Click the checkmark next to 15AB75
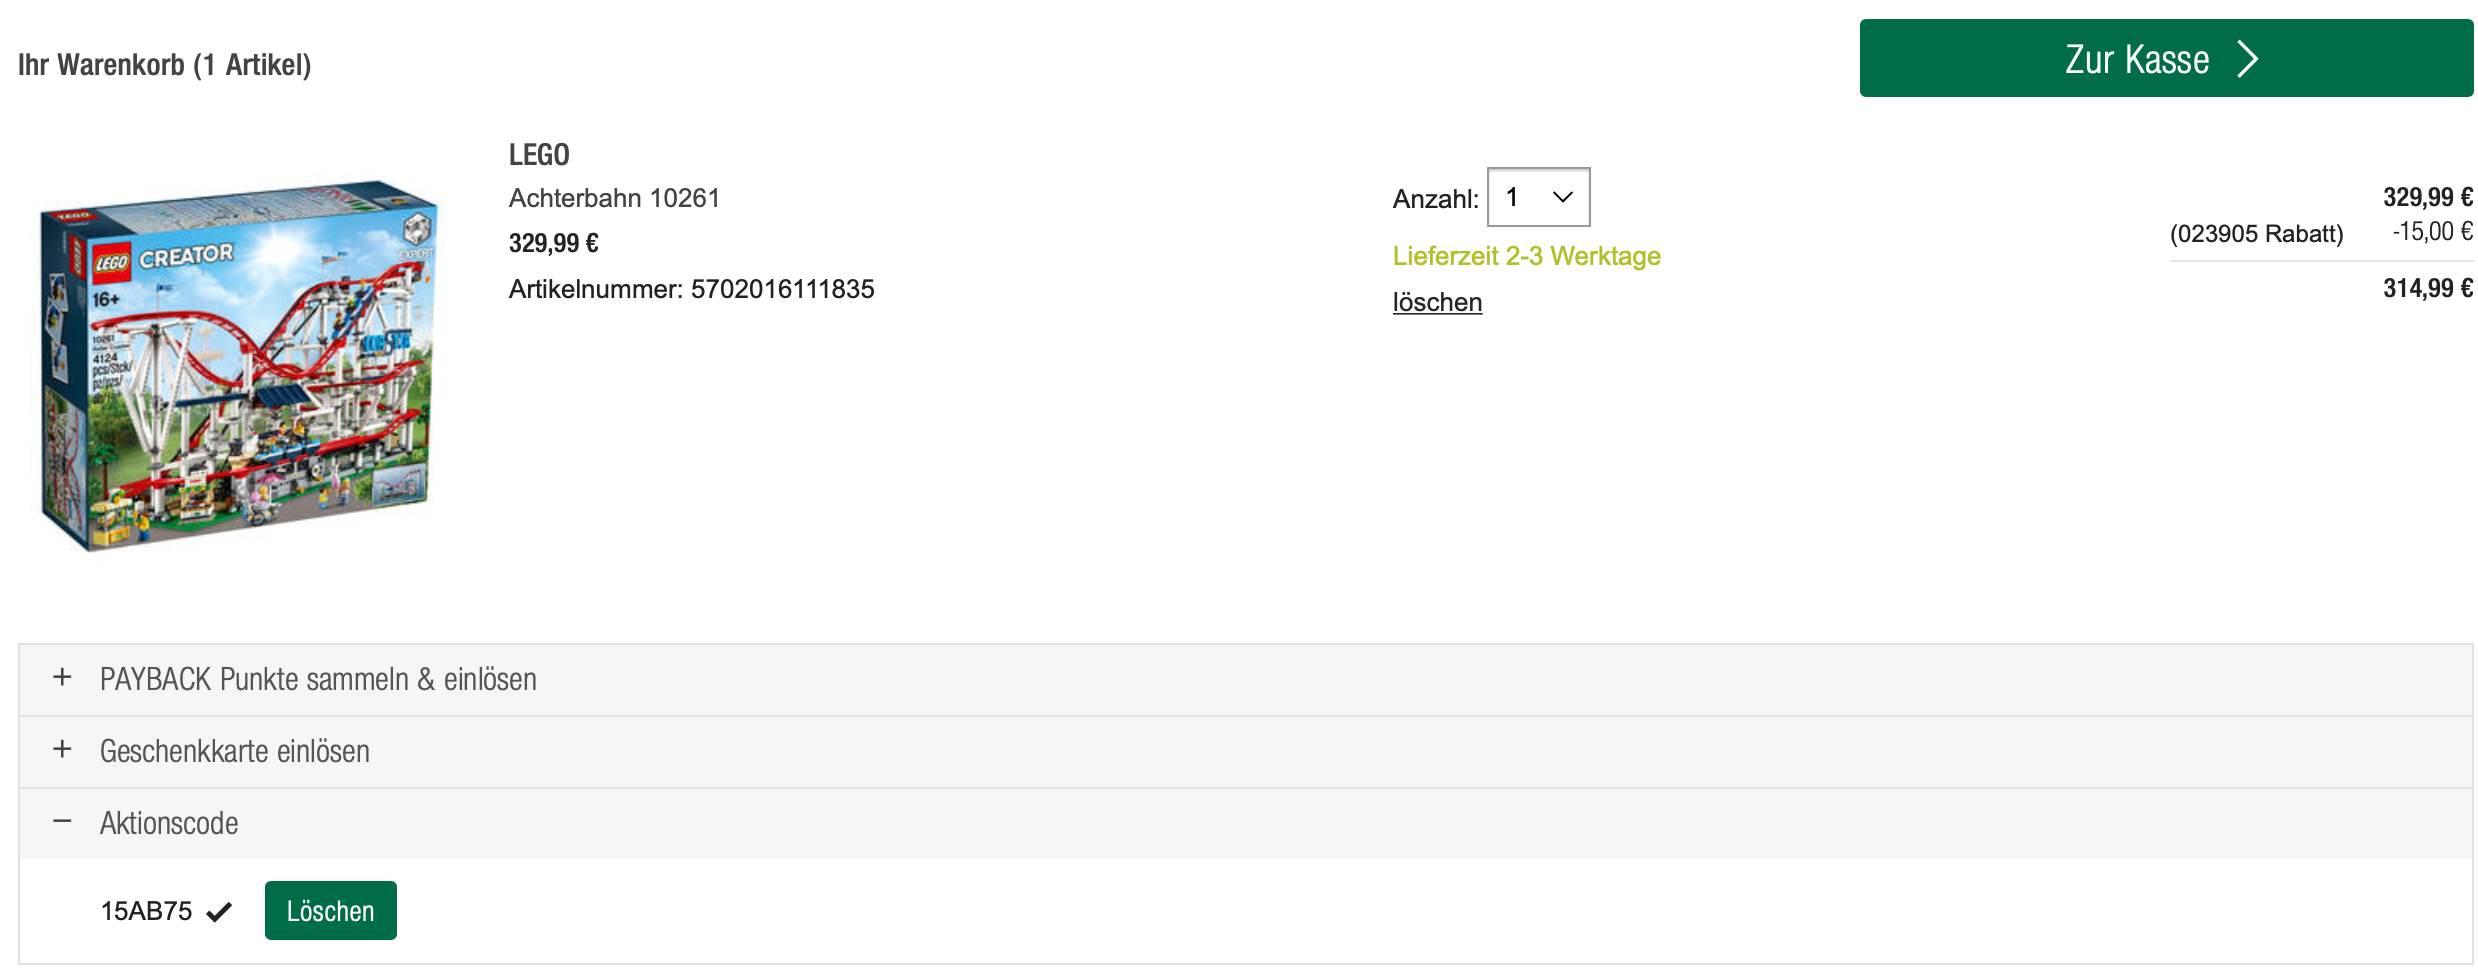This screenshot has height=976, width=2478. (219, 912)
